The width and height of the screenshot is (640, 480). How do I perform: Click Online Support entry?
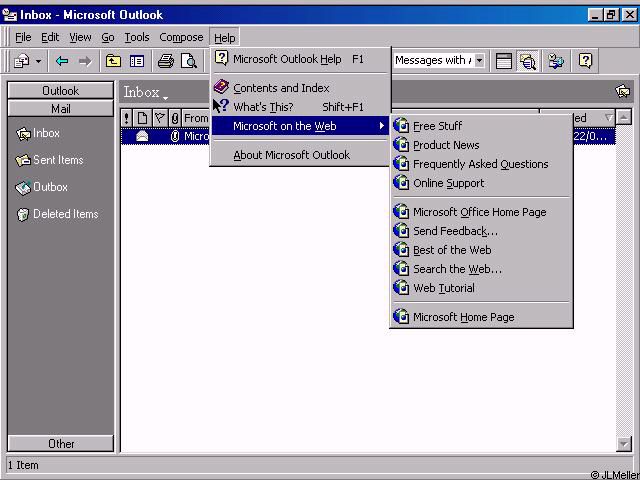pyautogui.click(x=482, y=183)
